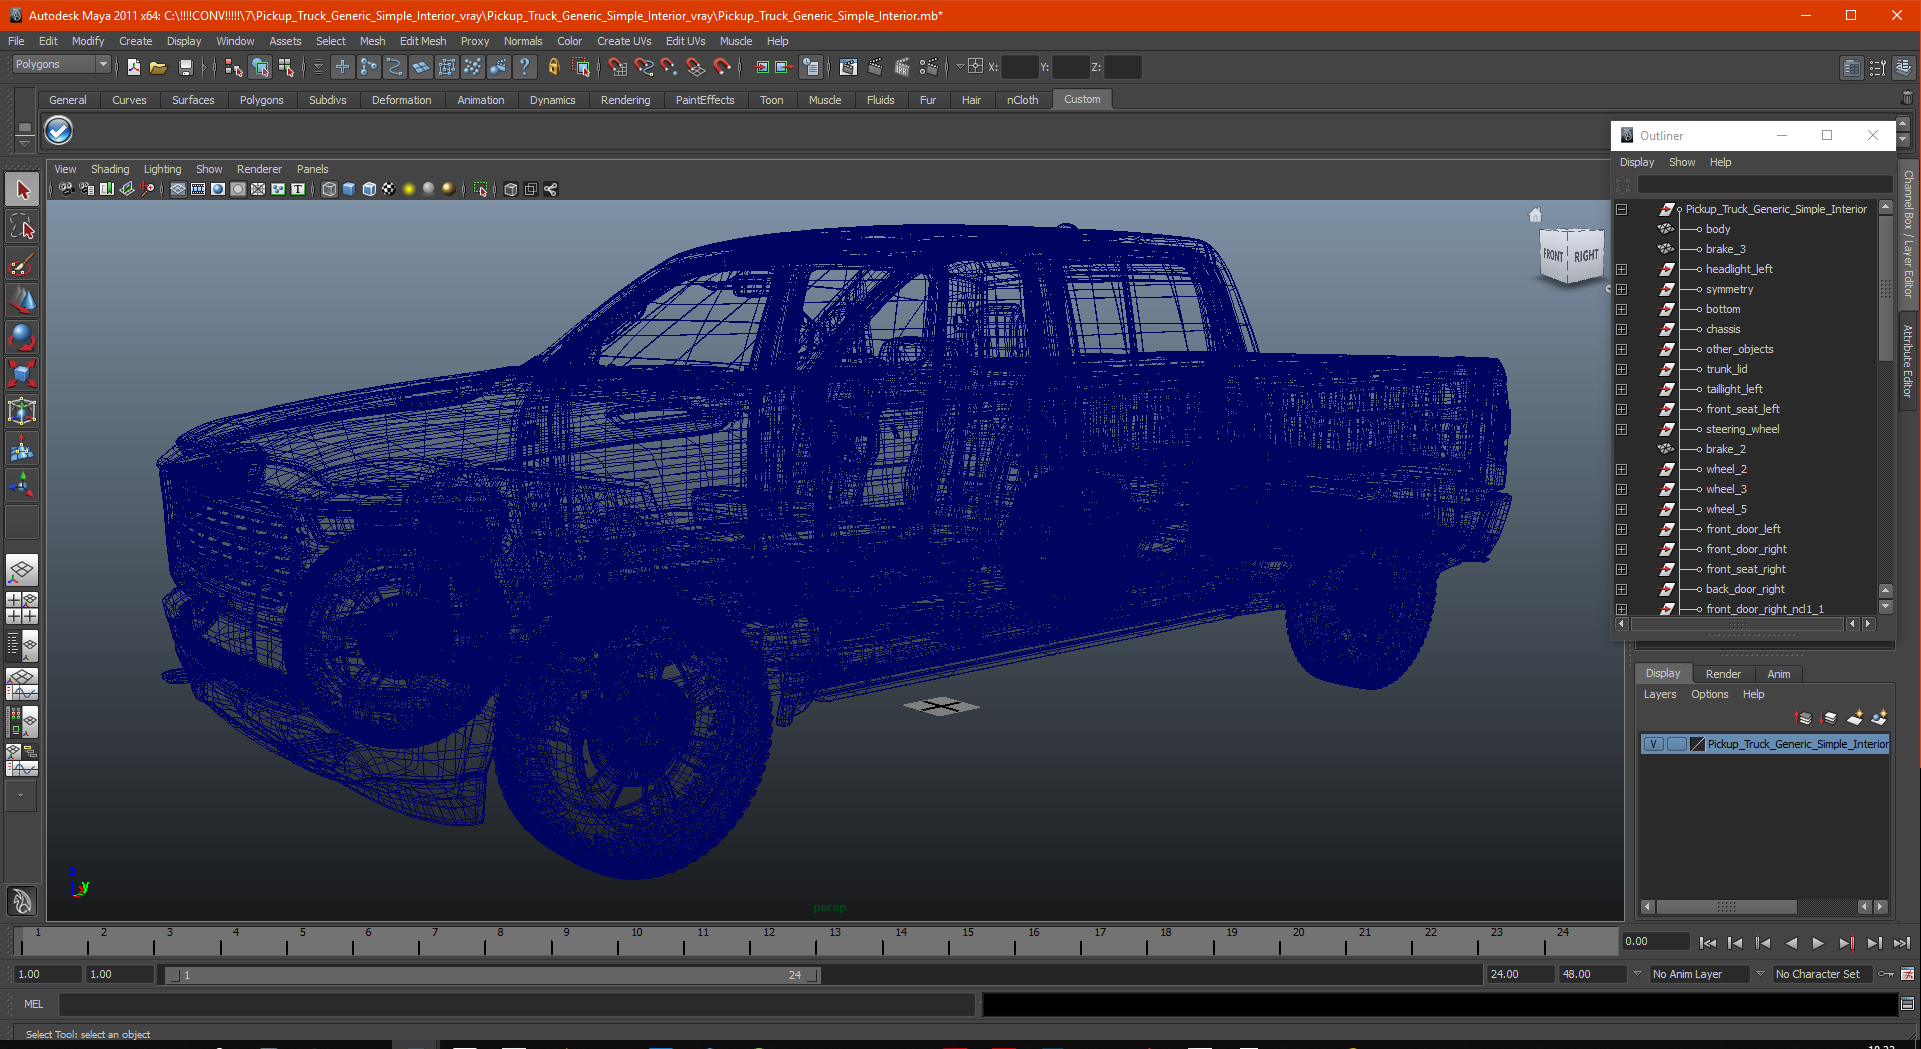Expand the chassis node in Outliner

(x=1621, y=329)
